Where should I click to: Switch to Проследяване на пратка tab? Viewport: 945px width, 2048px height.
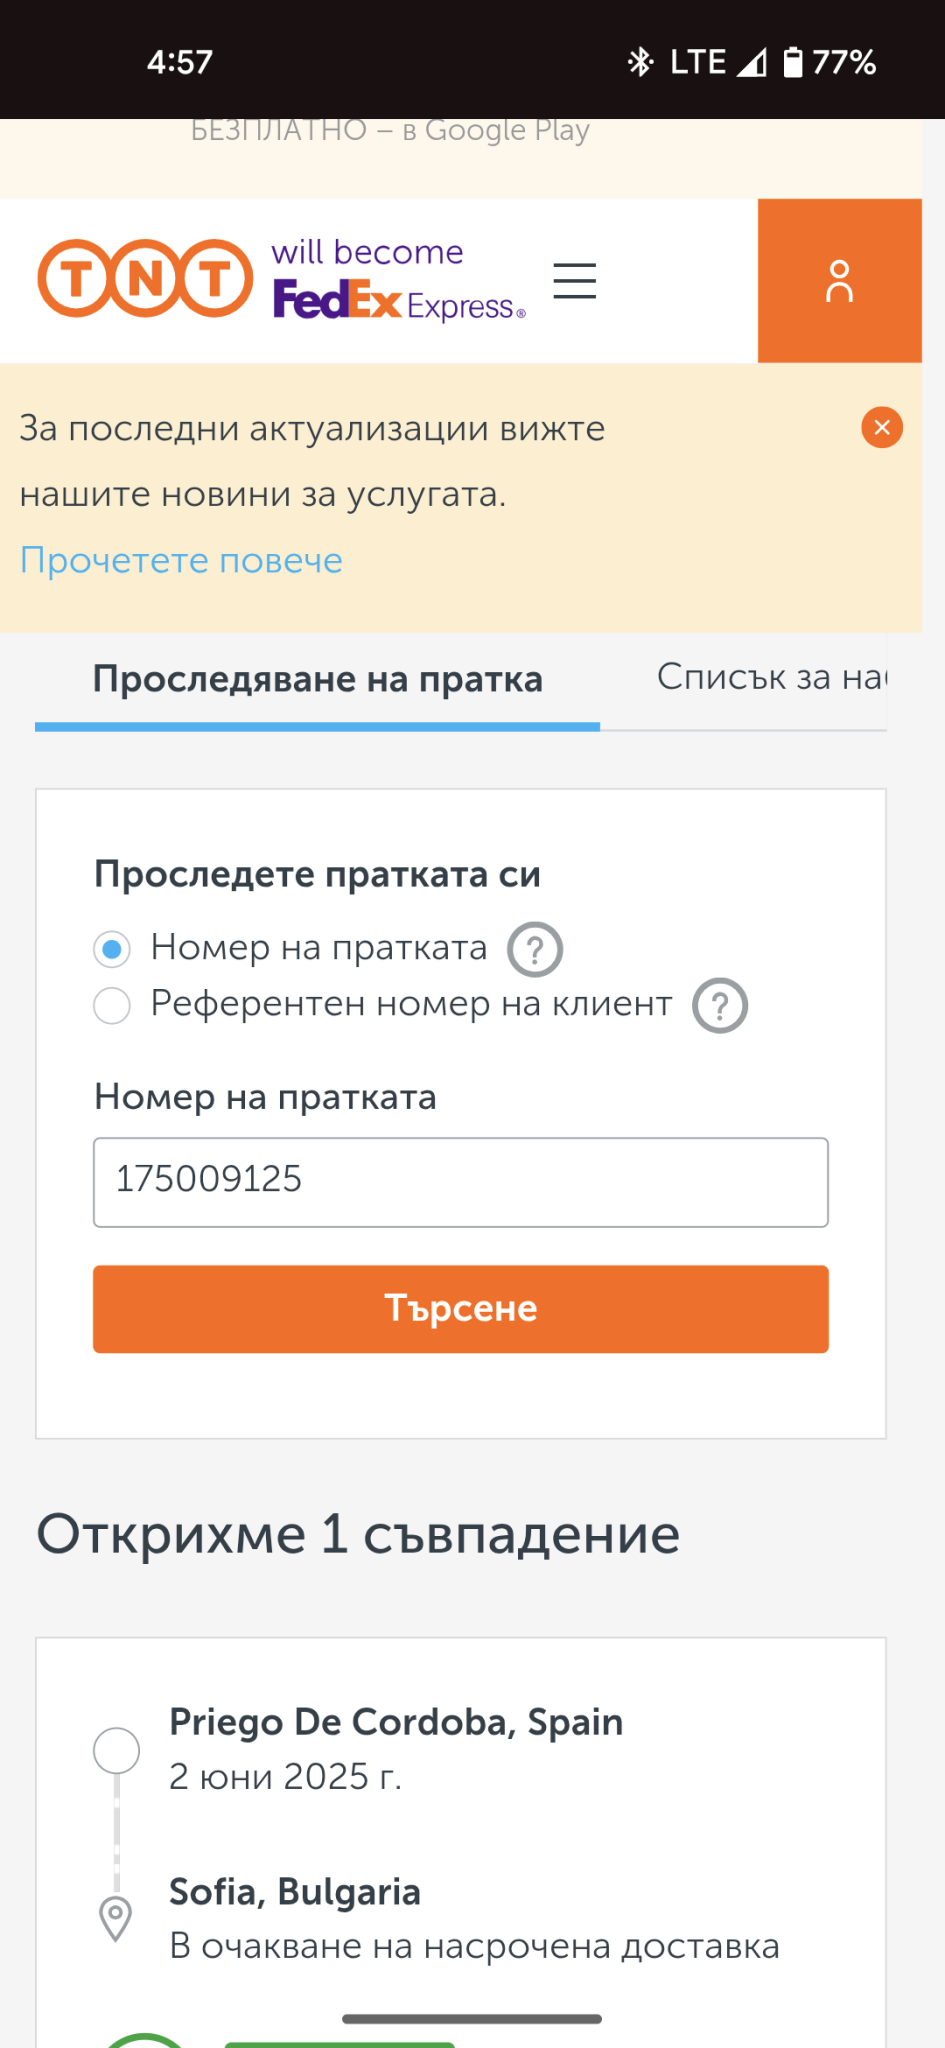click(317, 680)
